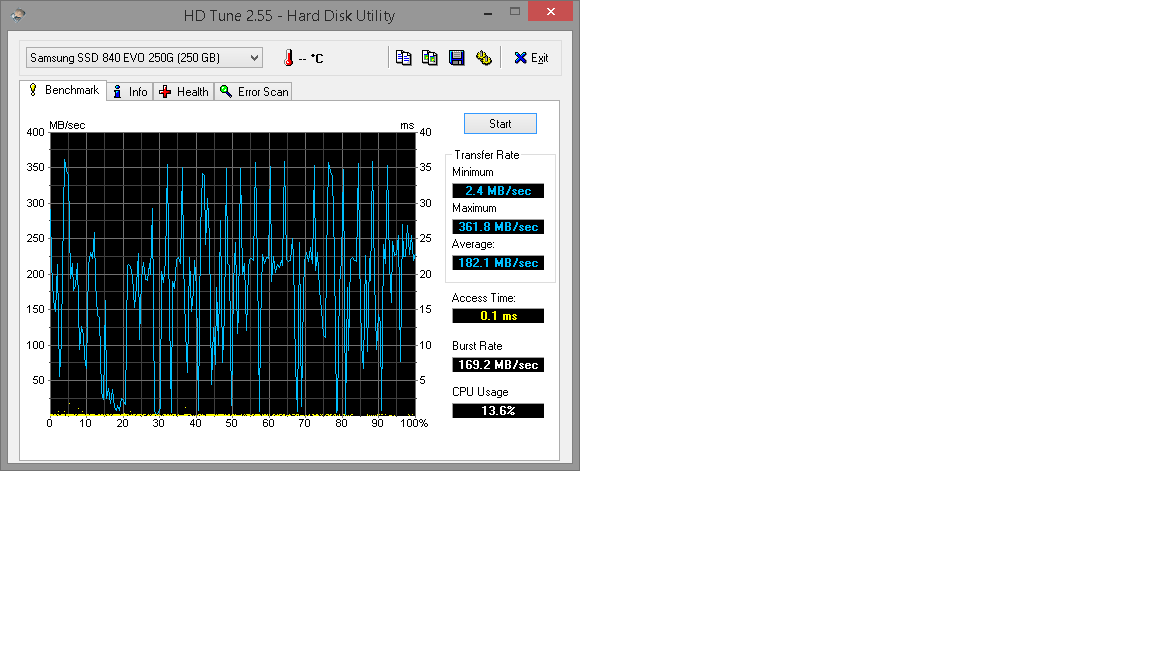Open the options wrench icon
This screenshot has height=648, width=1152.
click(483, 57)
